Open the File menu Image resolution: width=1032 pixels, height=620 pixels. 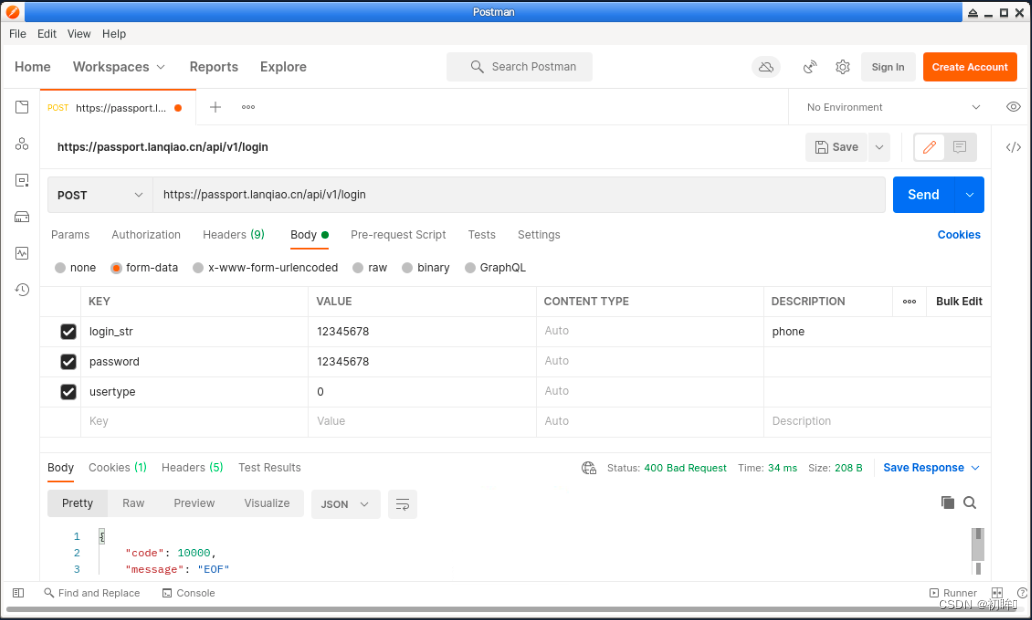point(18,34)
